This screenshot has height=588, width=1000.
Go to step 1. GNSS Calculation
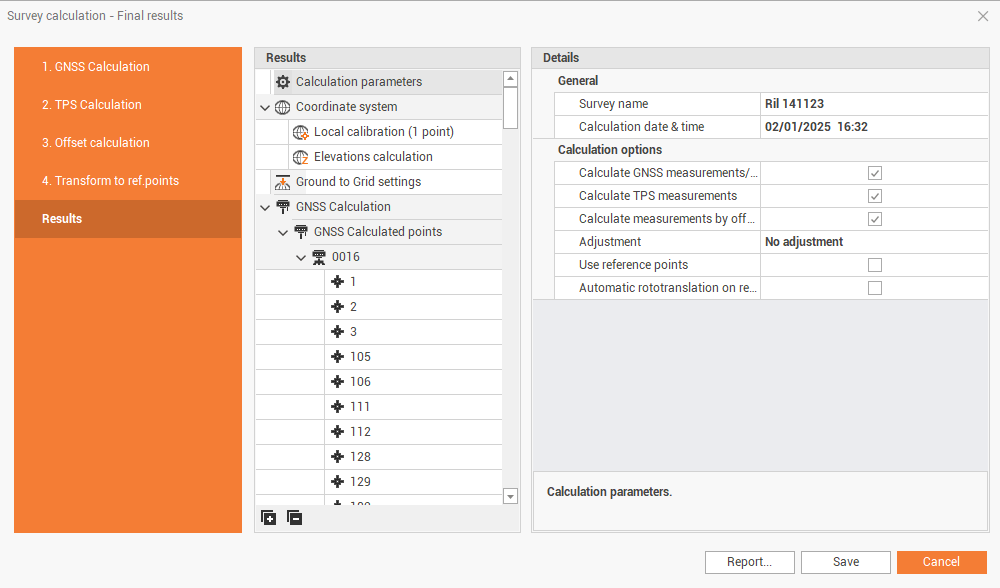pos(96,67)
